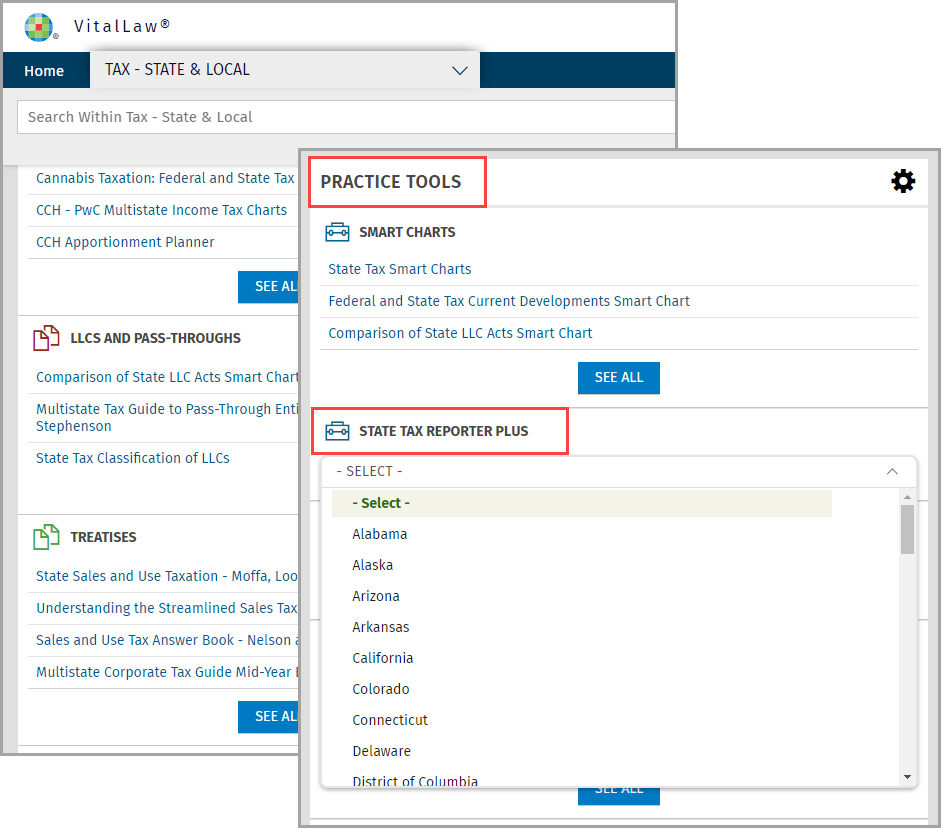Focus the Search Within Tax field

(346, 117)
